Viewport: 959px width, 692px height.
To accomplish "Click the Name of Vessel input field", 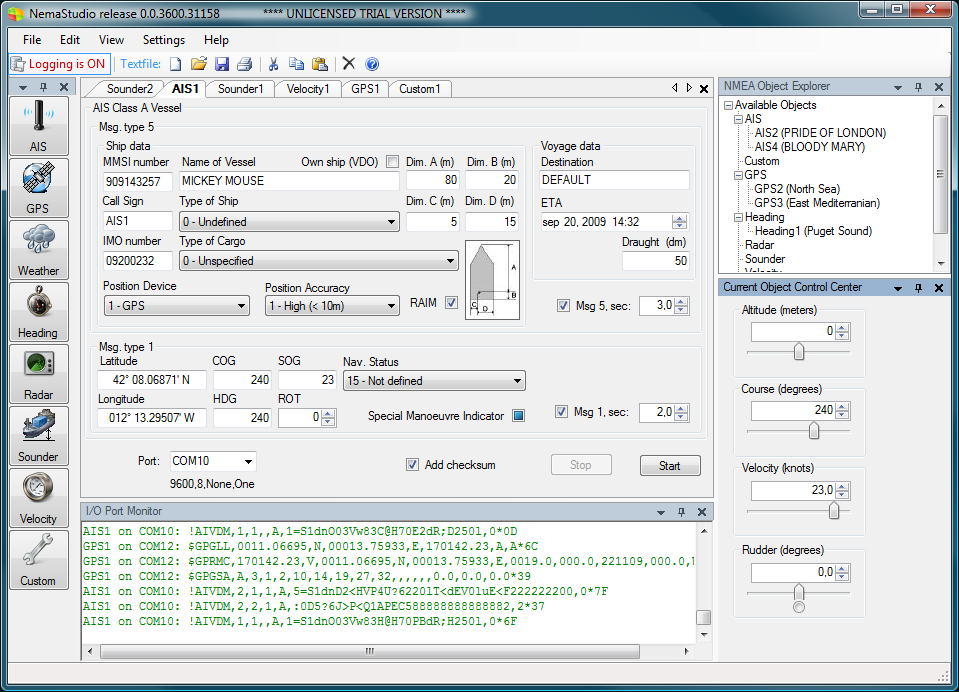I will click(x=289, y=181).
